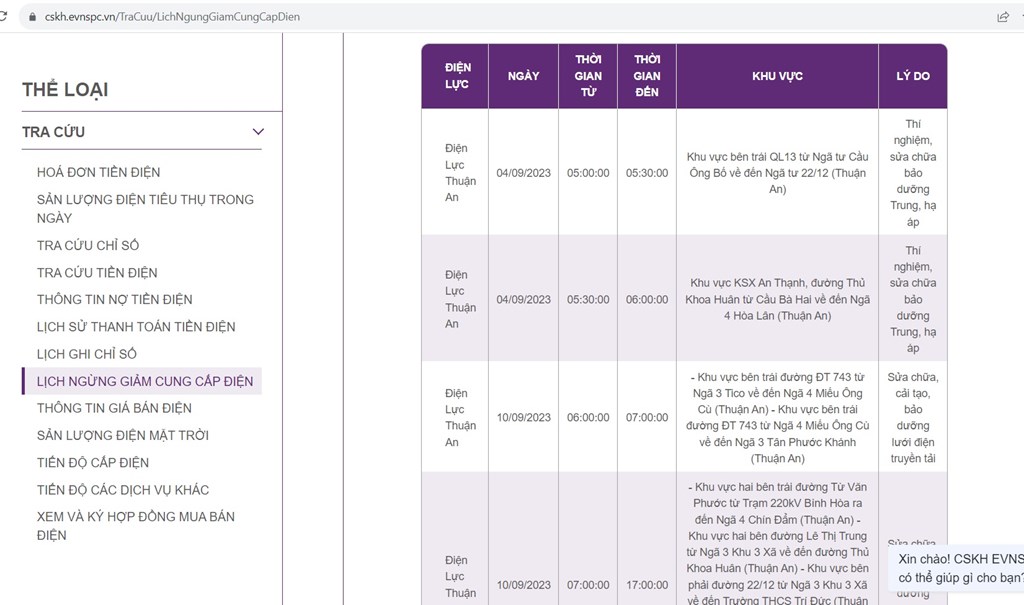The height and width of the screenshot is (605, 1024).
Task: Click the Từ Văn Phước area description
Action: click(x=777, y=542)
